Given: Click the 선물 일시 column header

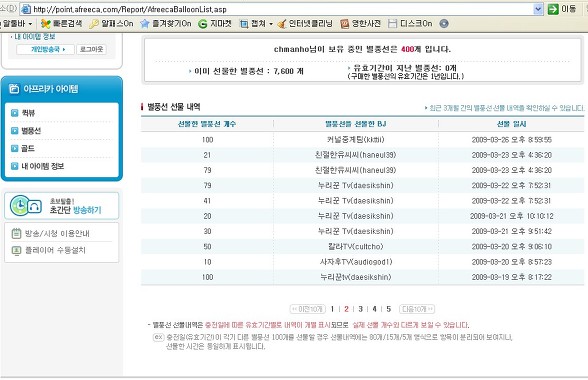Looking at the screenshot, I should (512, 124).
